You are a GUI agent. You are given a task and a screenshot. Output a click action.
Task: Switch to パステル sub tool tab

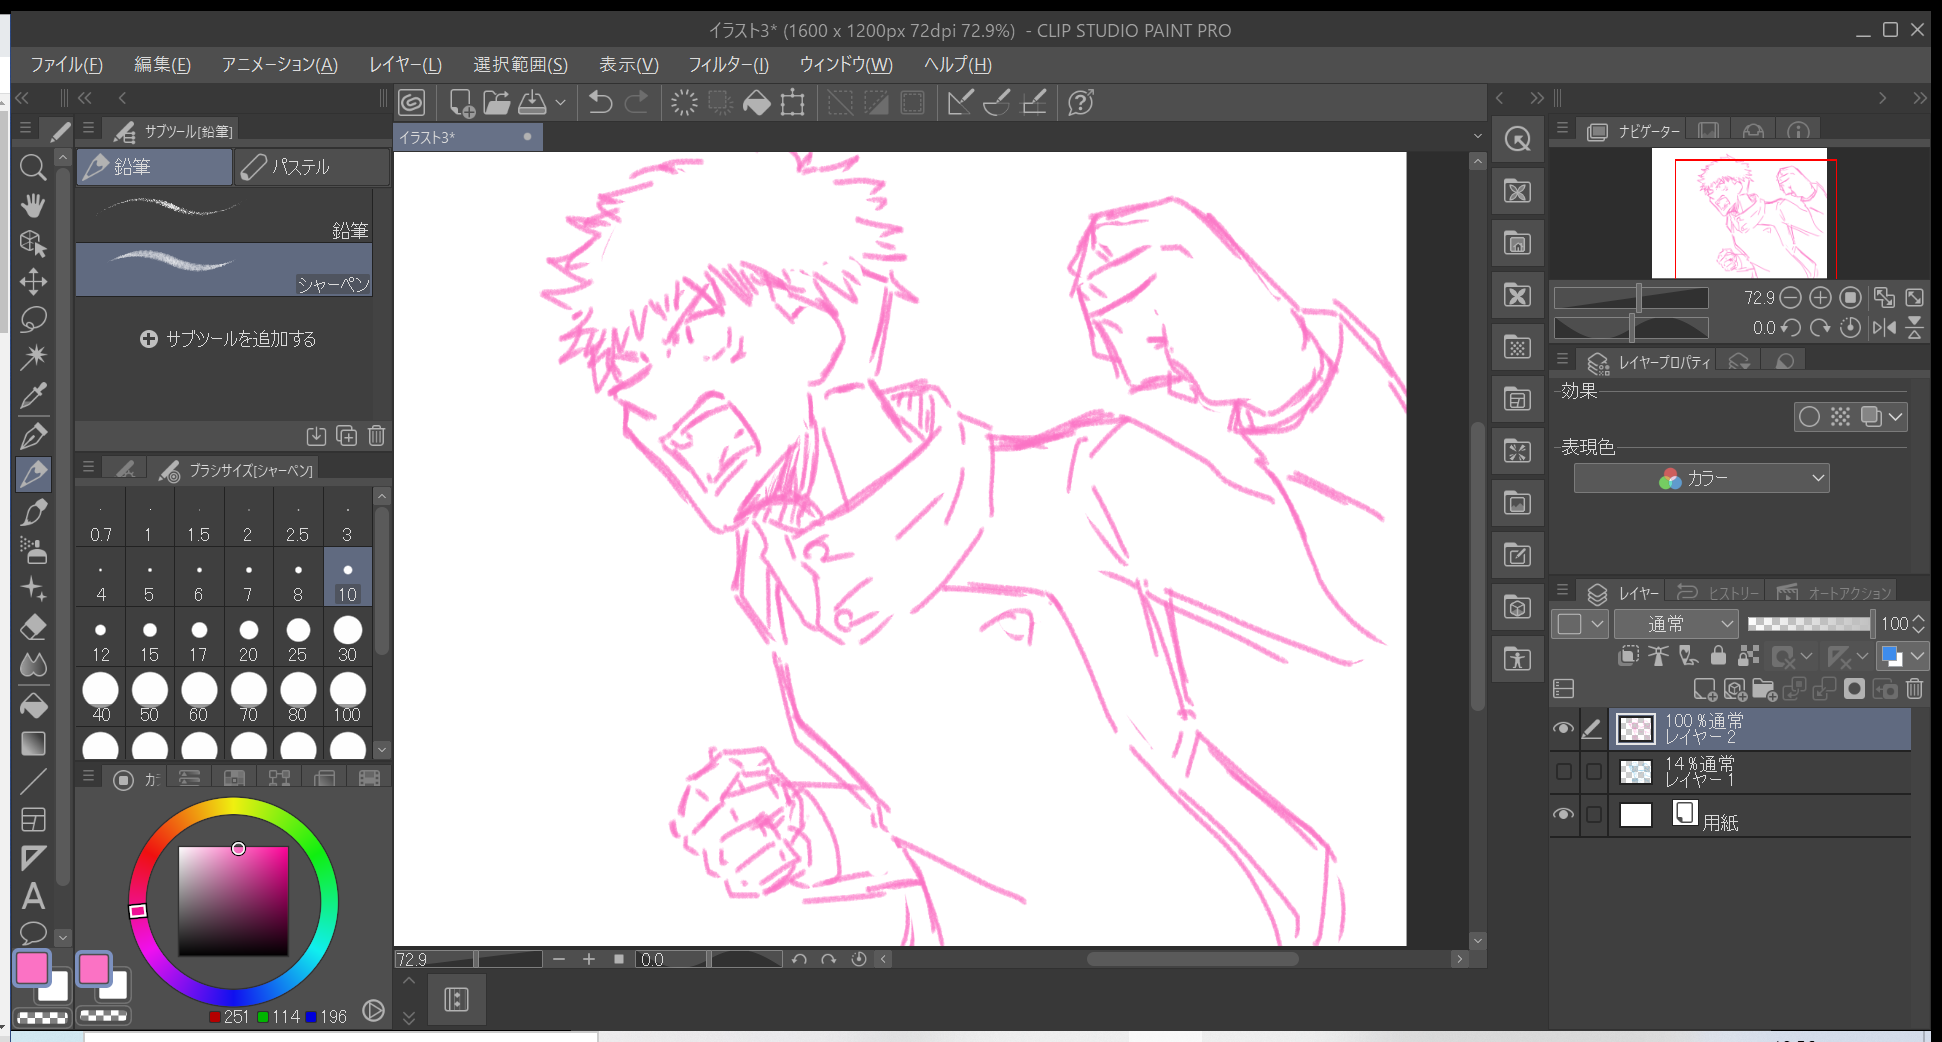pyautogui.click(x=312, y=167)
